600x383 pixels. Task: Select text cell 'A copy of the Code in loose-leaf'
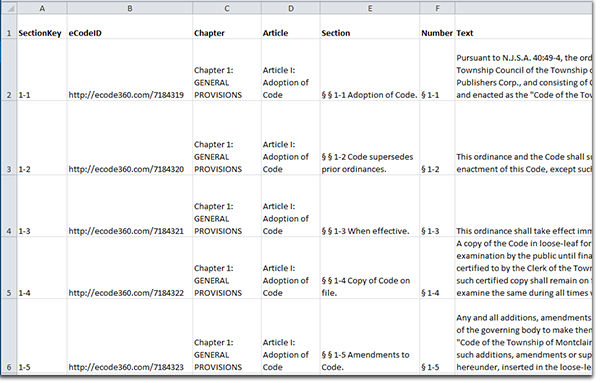point(523,268)
